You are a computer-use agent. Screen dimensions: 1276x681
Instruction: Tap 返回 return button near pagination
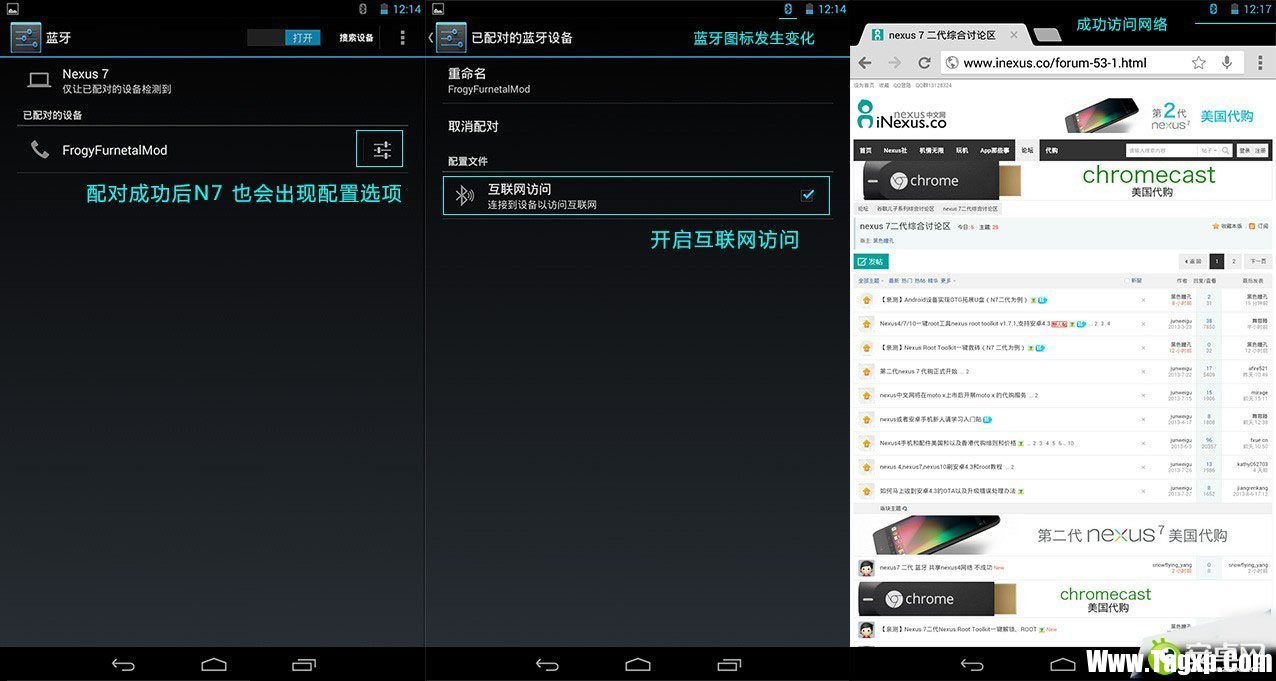pos(1194,261)
